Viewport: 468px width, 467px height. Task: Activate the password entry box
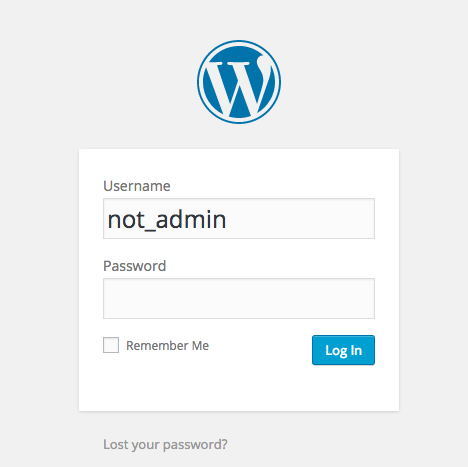click(239, 299)
